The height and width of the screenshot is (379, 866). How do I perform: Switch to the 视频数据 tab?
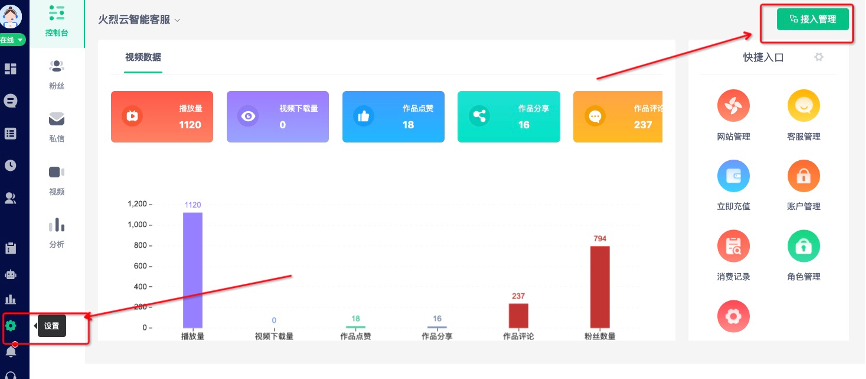tap(143, 57)
